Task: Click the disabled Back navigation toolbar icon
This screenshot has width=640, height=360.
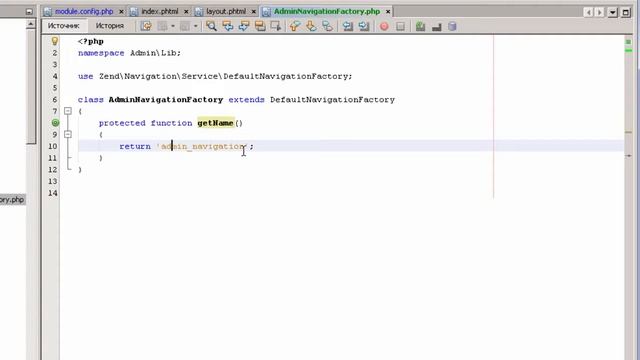Action: (x=163, y=26)
